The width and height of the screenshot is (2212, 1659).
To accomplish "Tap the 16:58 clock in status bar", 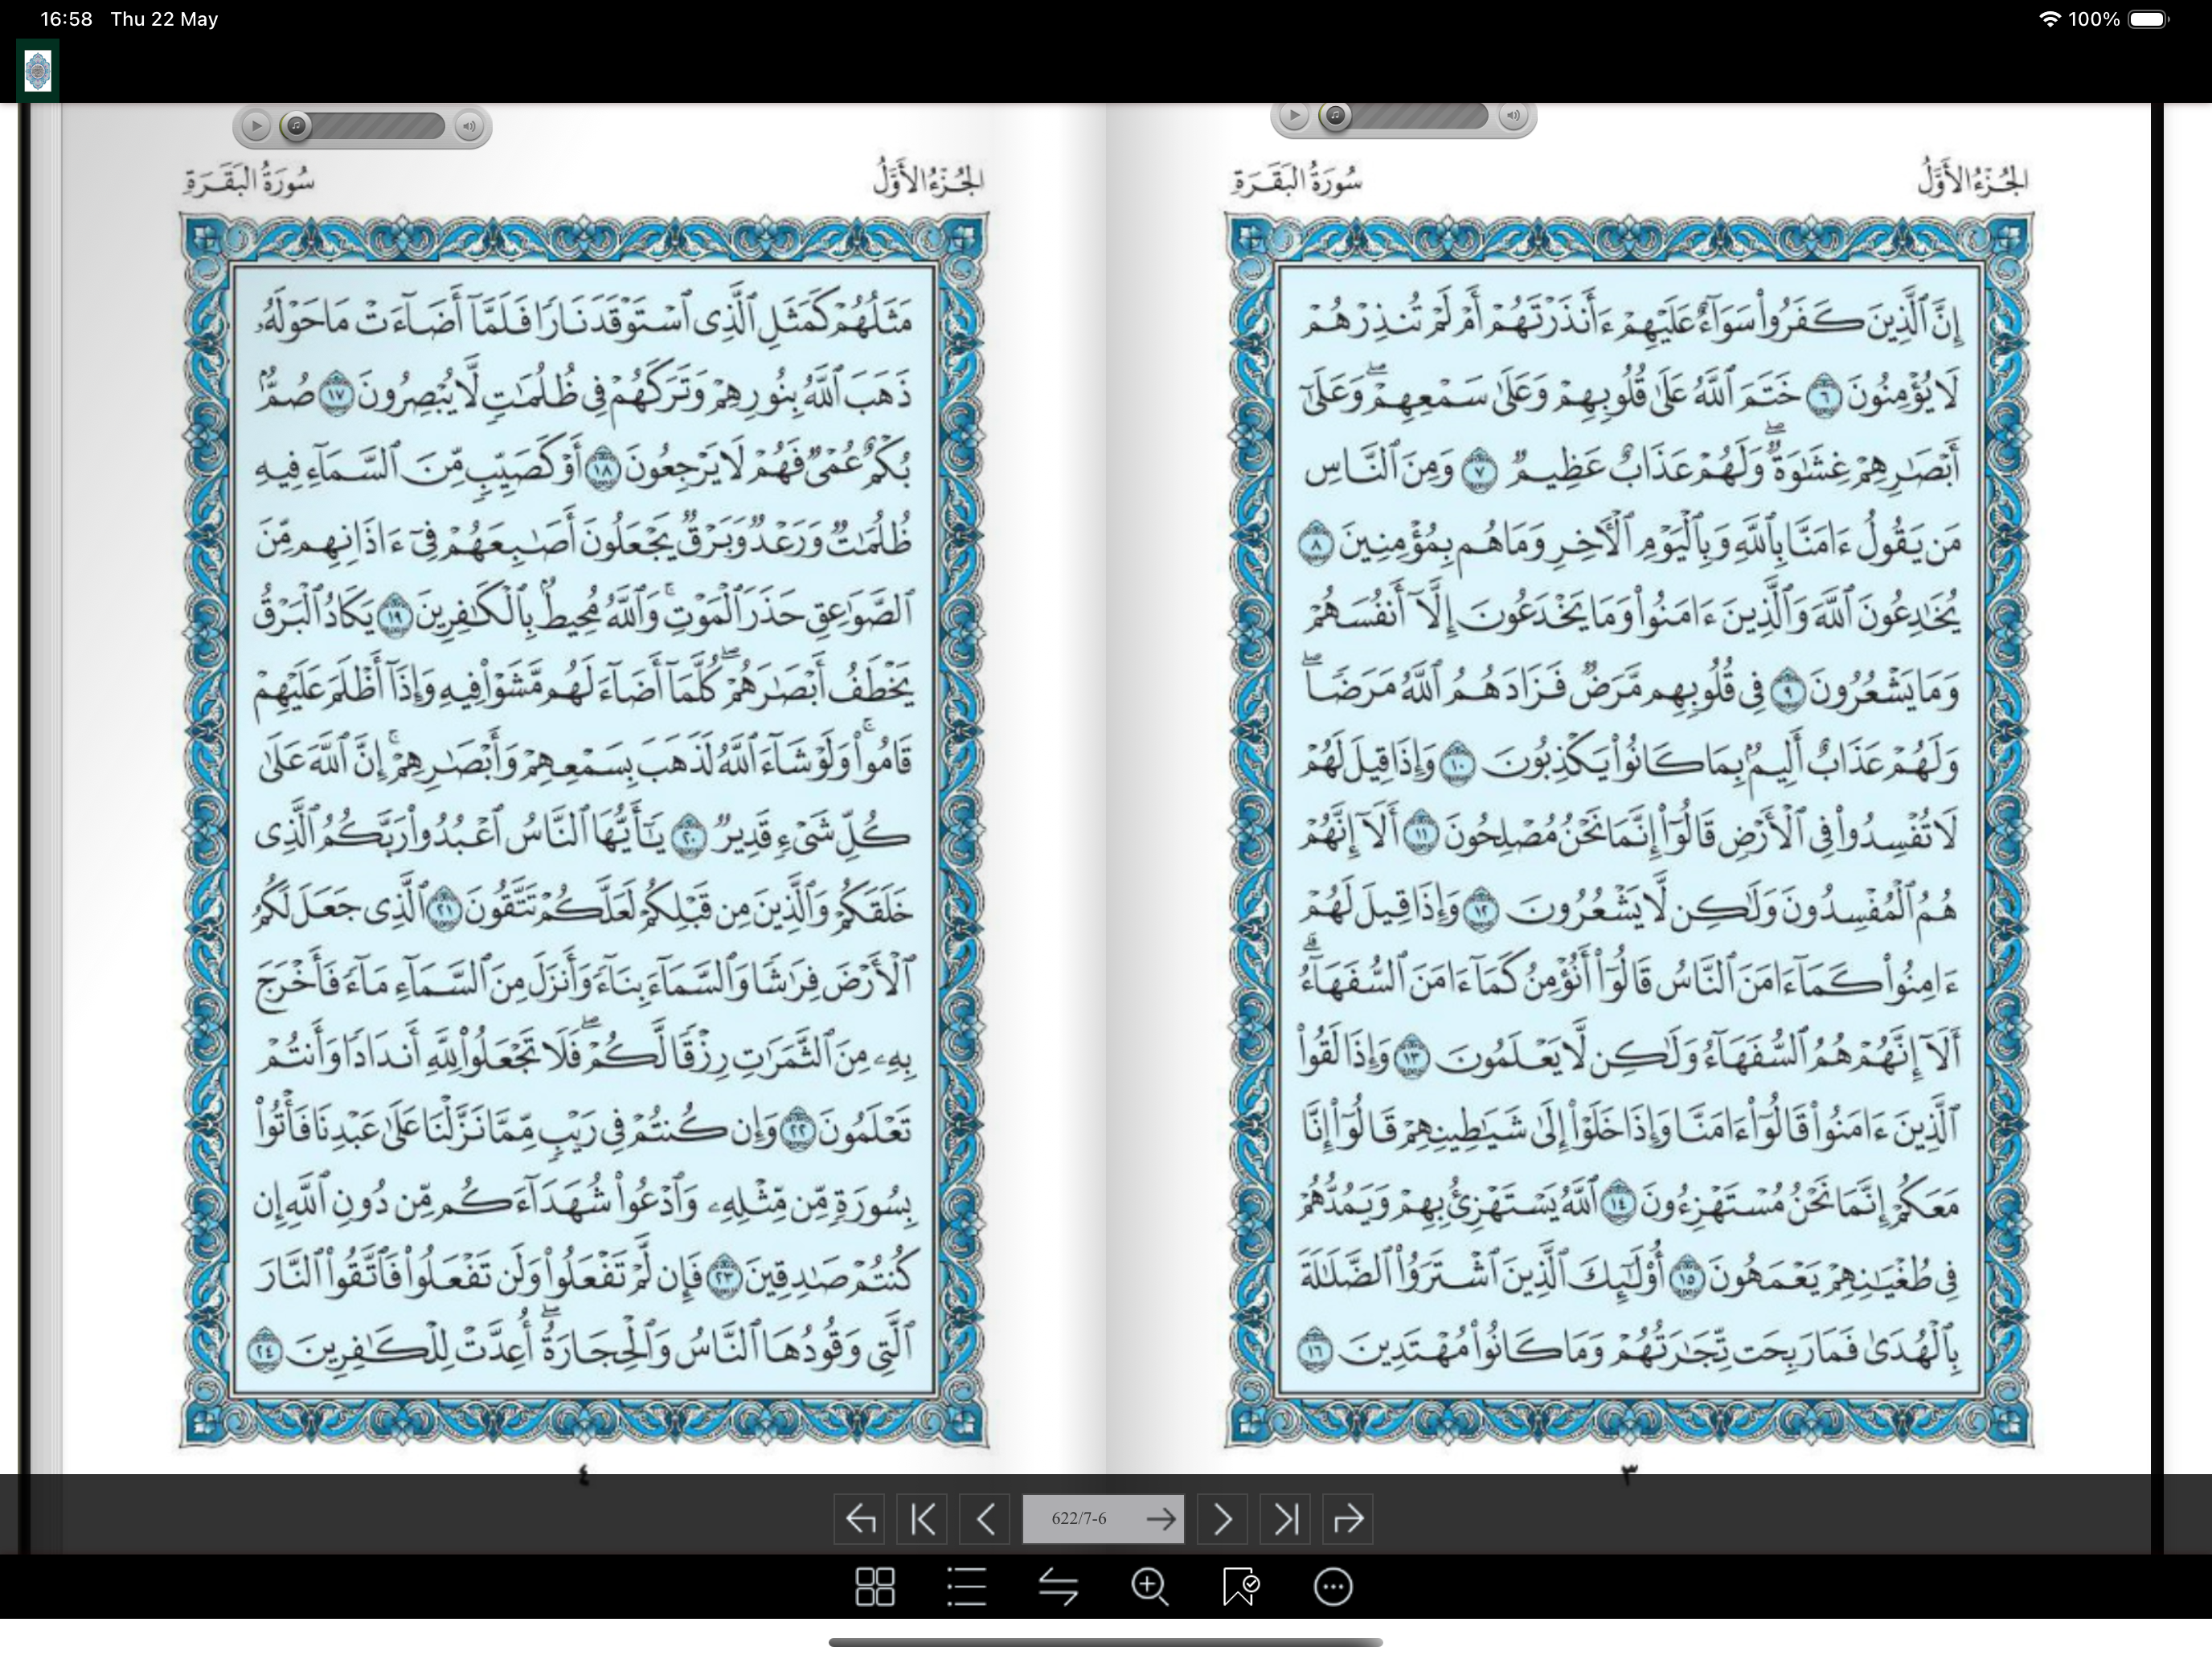I will point(66,19).
